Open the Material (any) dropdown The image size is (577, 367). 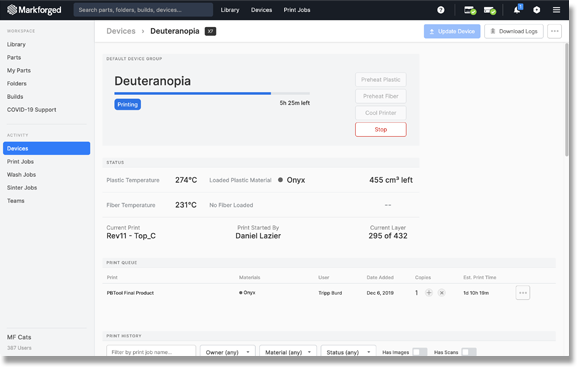coord(288,352)
